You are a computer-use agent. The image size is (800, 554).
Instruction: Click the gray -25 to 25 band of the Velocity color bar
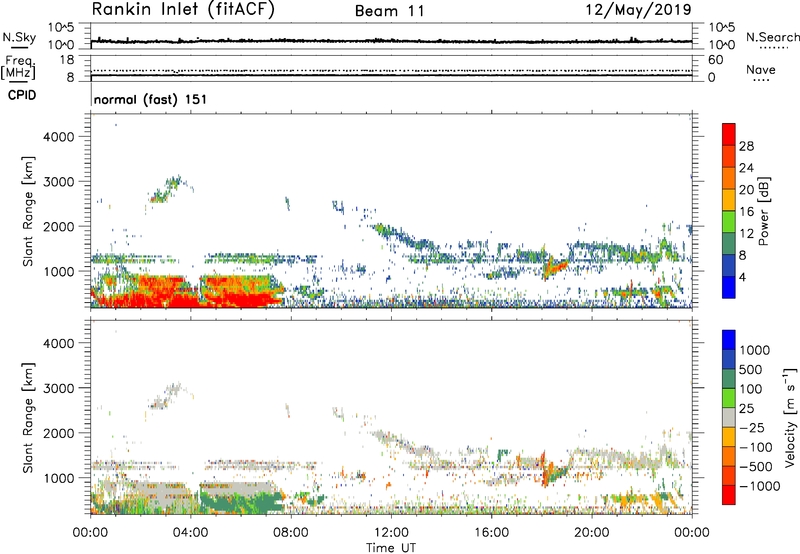[729, 417]
